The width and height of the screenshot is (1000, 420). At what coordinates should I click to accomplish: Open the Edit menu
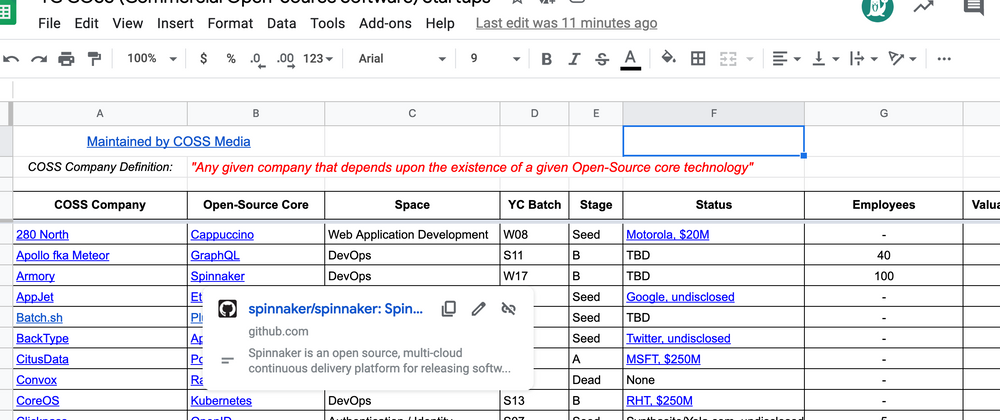[87, 24]
